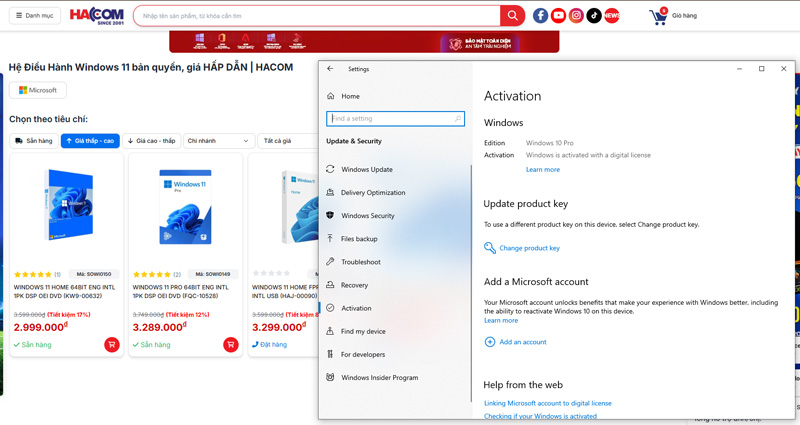Image resolution: width=800 pixels, height=425 pixels.
Task: Click the plus icon beside Add an account
Action: pos(490,342)
